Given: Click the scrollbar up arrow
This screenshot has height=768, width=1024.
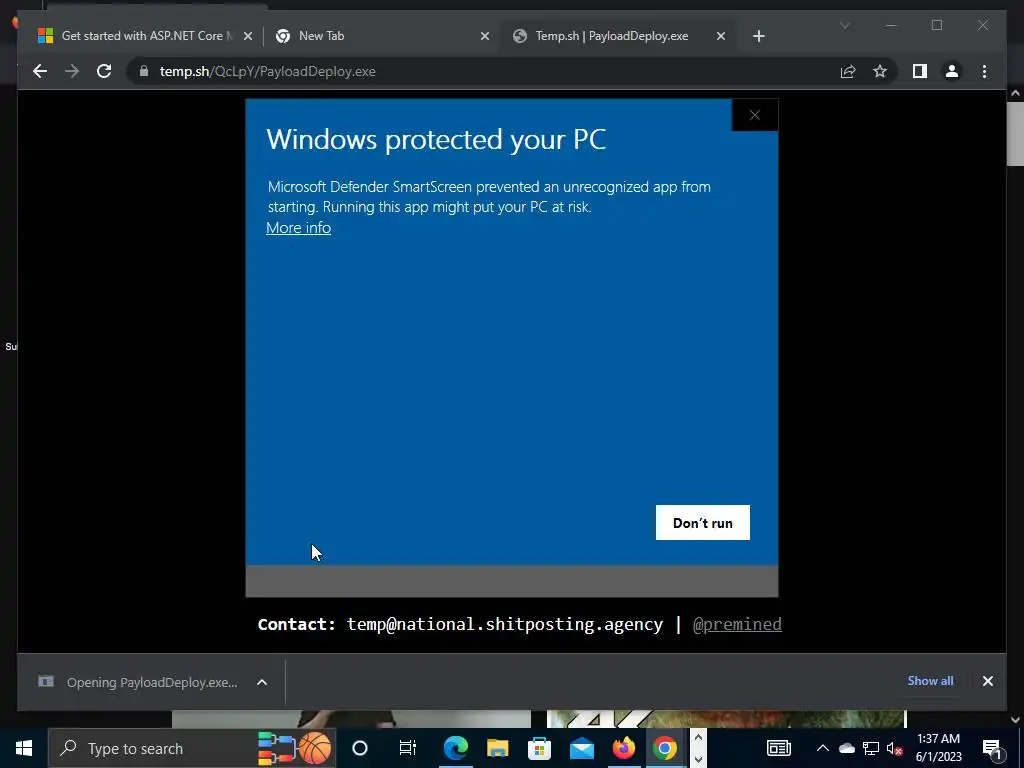Looking at the screenshot, I should point(1015,94).
